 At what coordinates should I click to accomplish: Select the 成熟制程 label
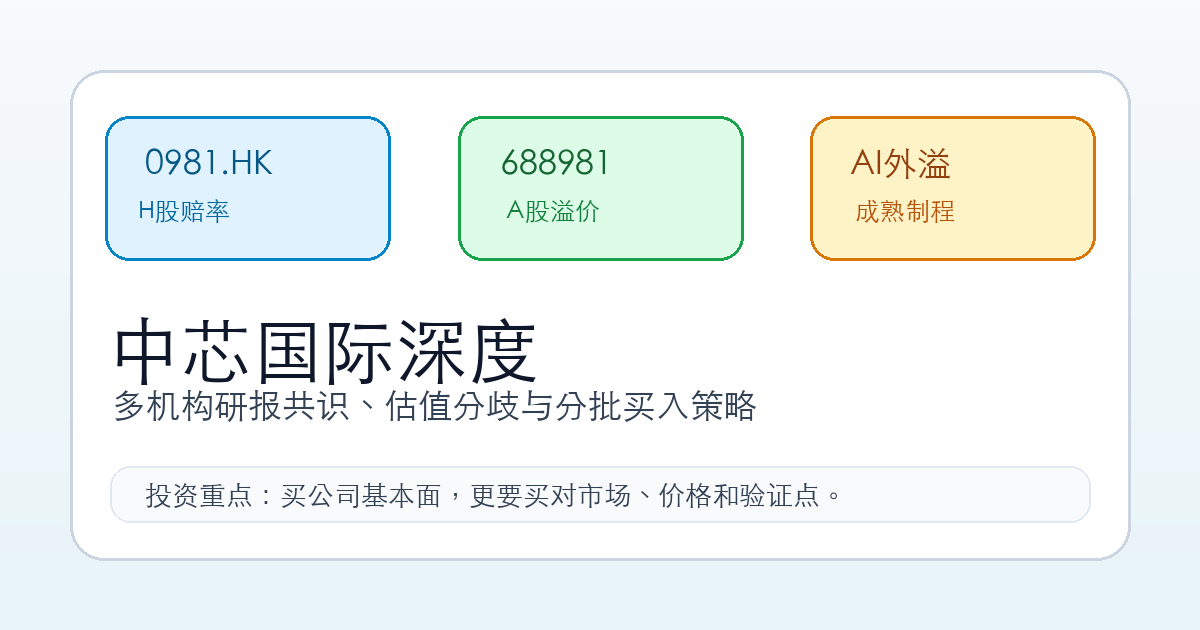905,211
